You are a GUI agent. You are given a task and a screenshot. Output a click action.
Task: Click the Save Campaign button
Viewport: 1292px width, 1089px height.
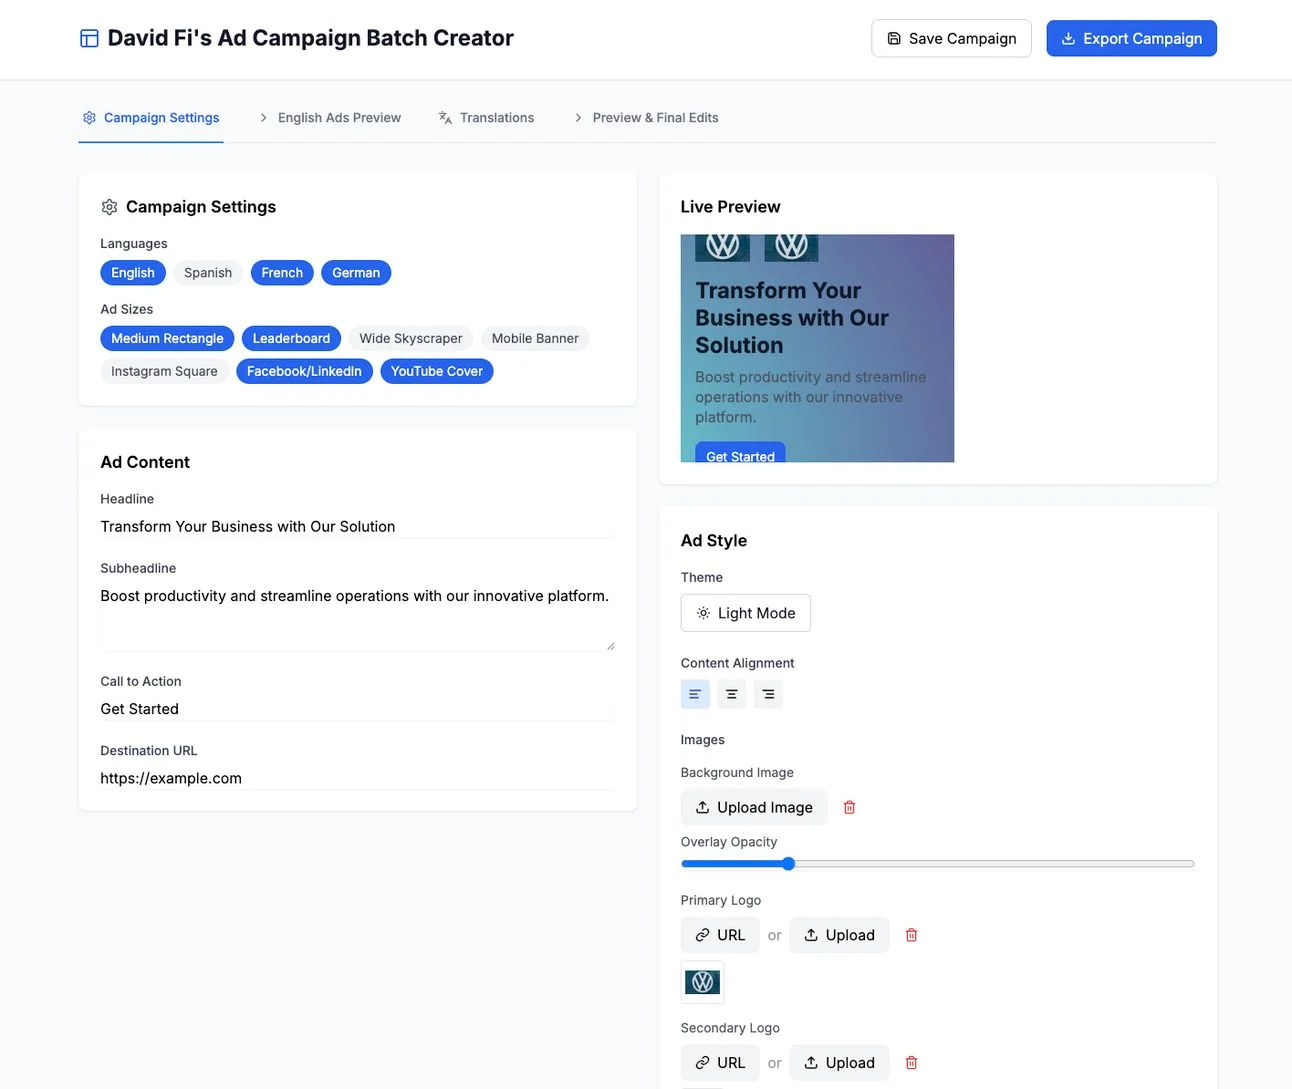[x=951, y=39]
